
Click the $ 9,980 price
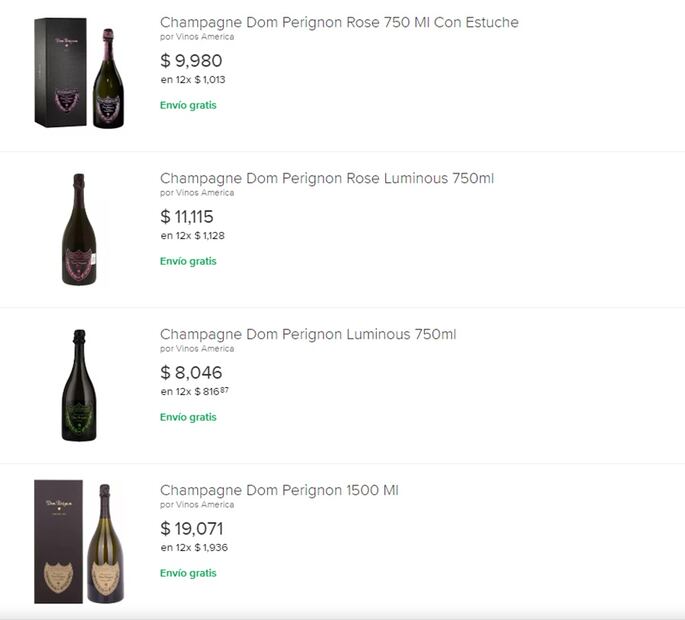pos(191,61)
